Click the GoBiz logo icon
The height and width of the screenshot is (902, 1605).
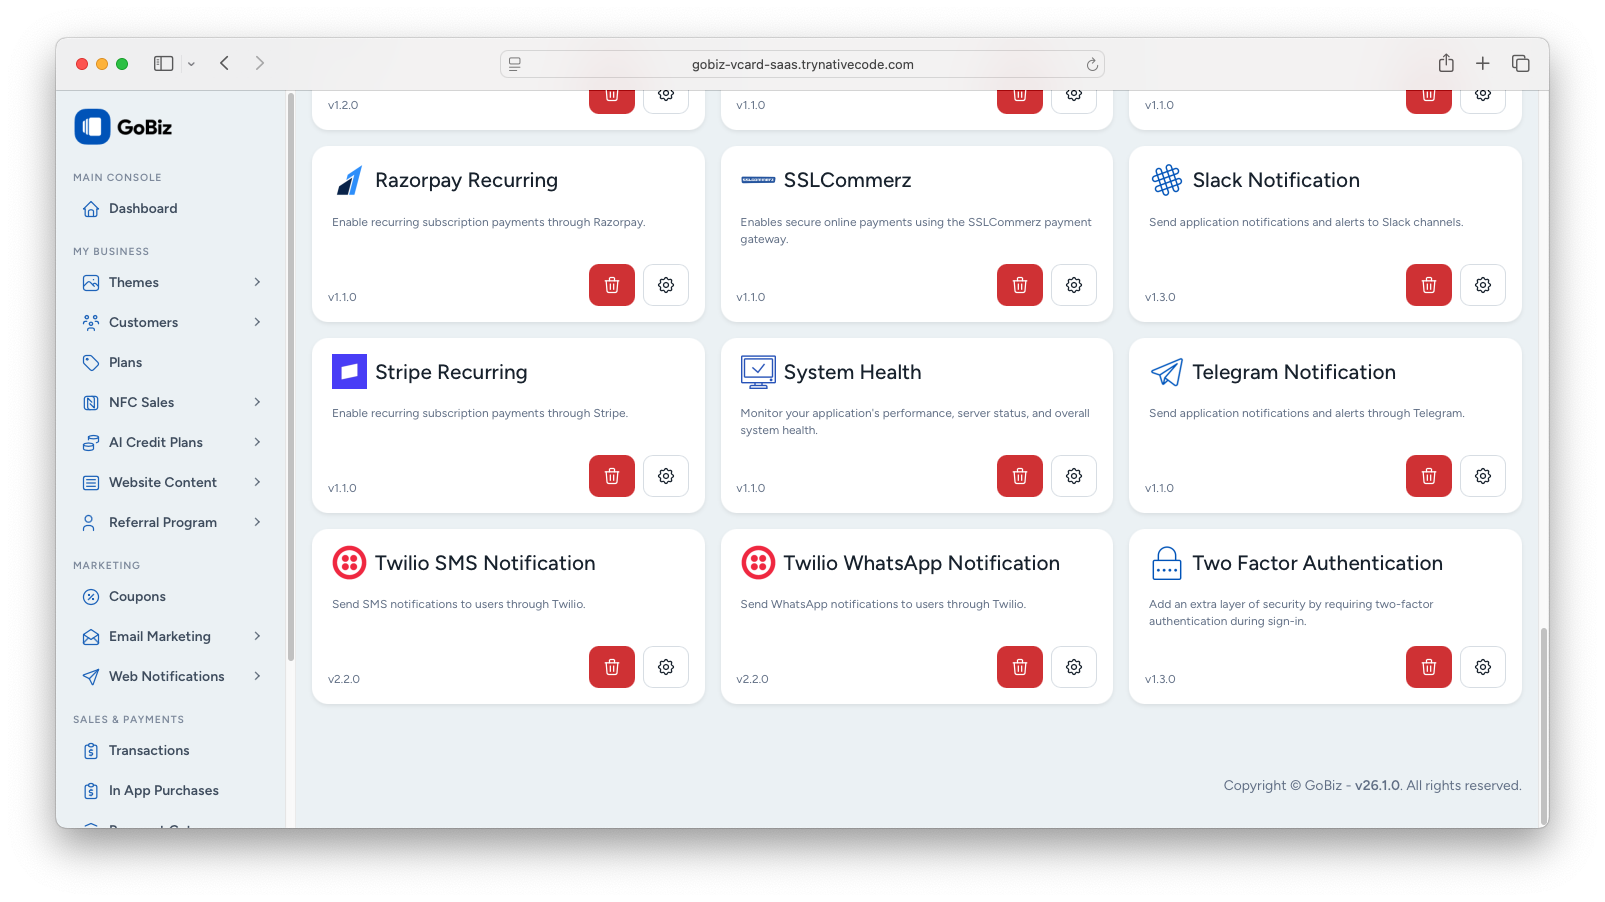[x=92, y=127]
